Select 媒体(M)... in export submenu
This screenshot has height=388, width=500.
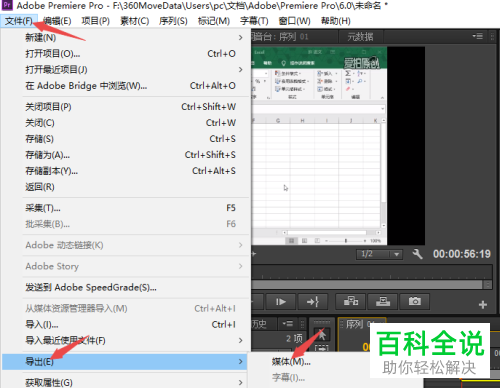tap(291, 362)
